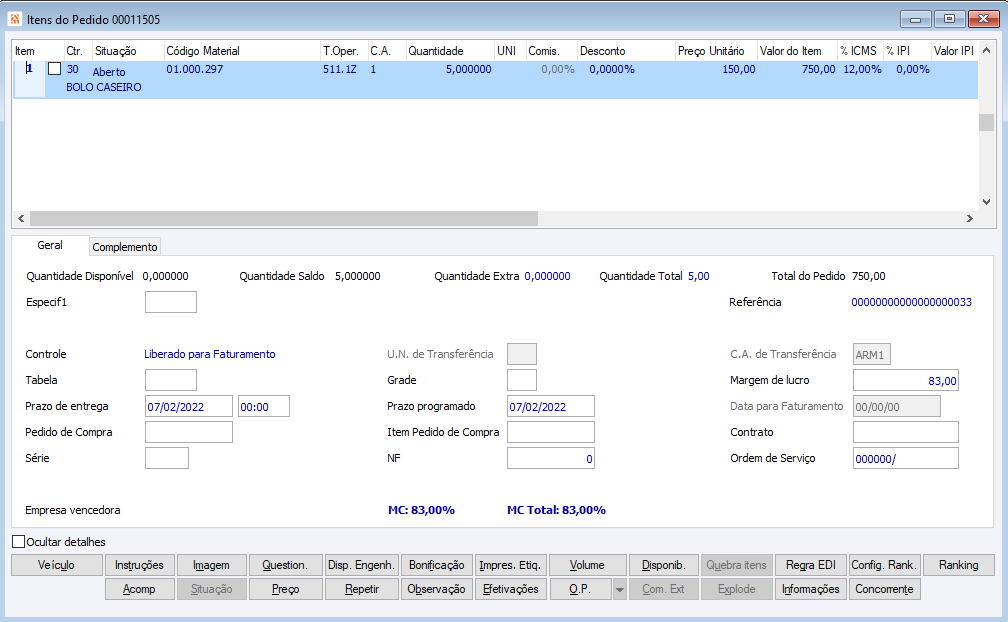Open Disp. Engenh. button
1008x622 pixels.
pyautogui.click(x=361, y=565)
